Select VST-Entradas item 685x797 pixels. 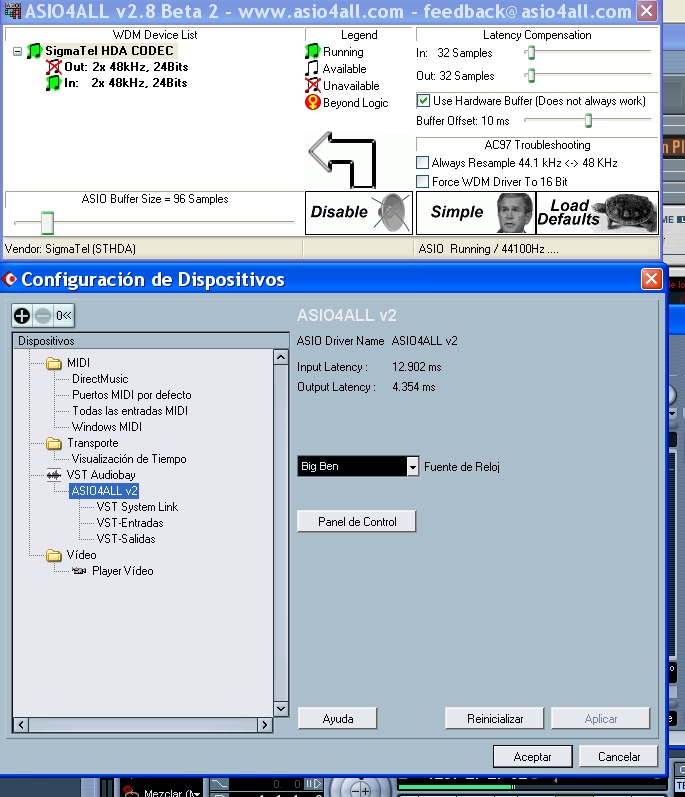pyautogui.click(x=130, y=523)
